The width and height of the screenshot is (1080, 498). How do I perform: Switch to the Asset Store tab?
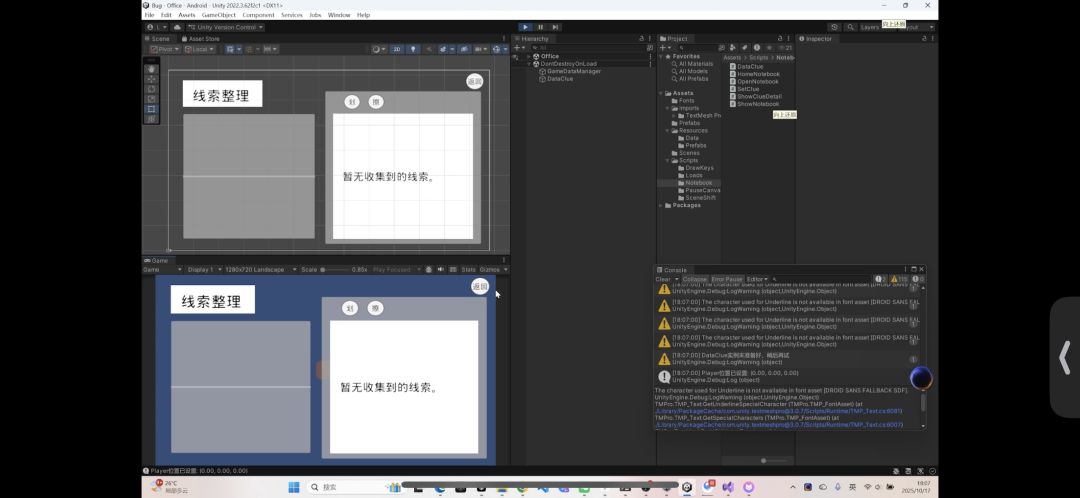click(x=203, y=38)
